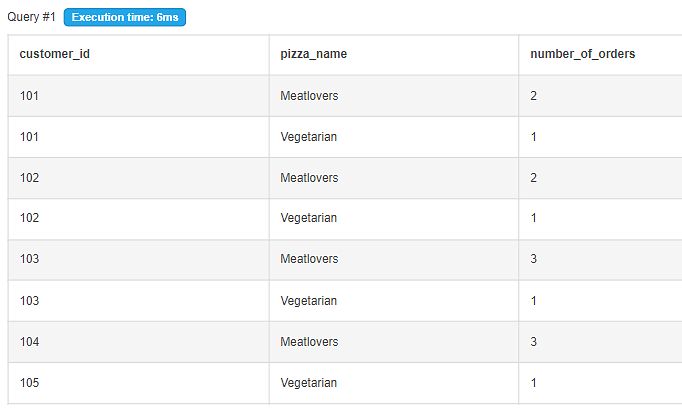
Task: Click order count 1 for customer 105
Action: (x=534, y=383)
